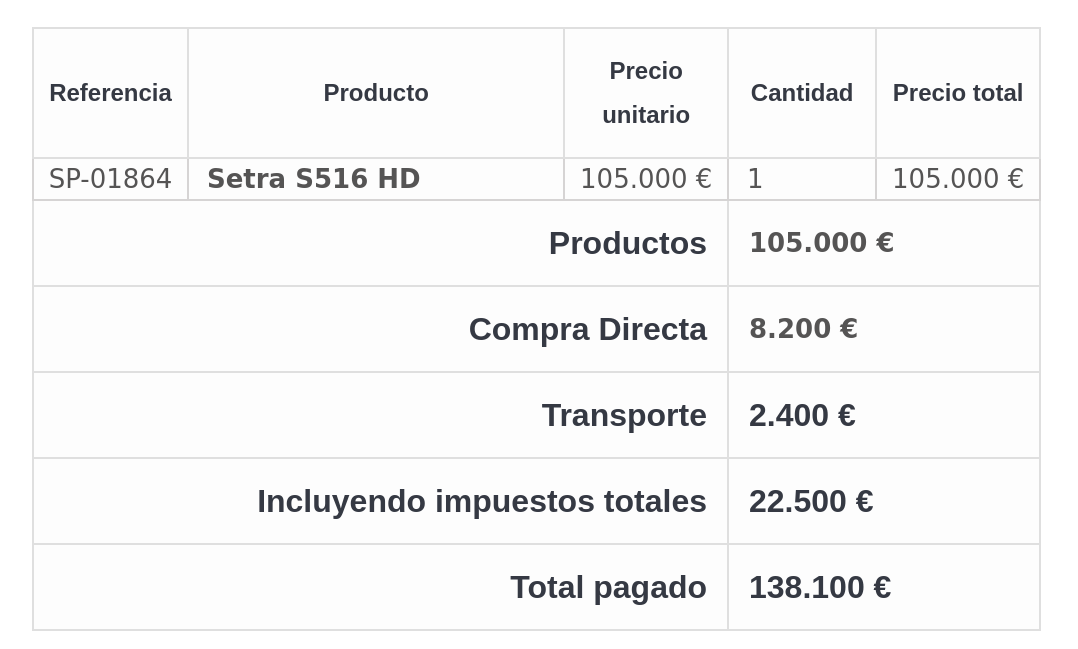1078x649 pixels.
Task: Select the Precio total column header
Action: pos(957,93)
